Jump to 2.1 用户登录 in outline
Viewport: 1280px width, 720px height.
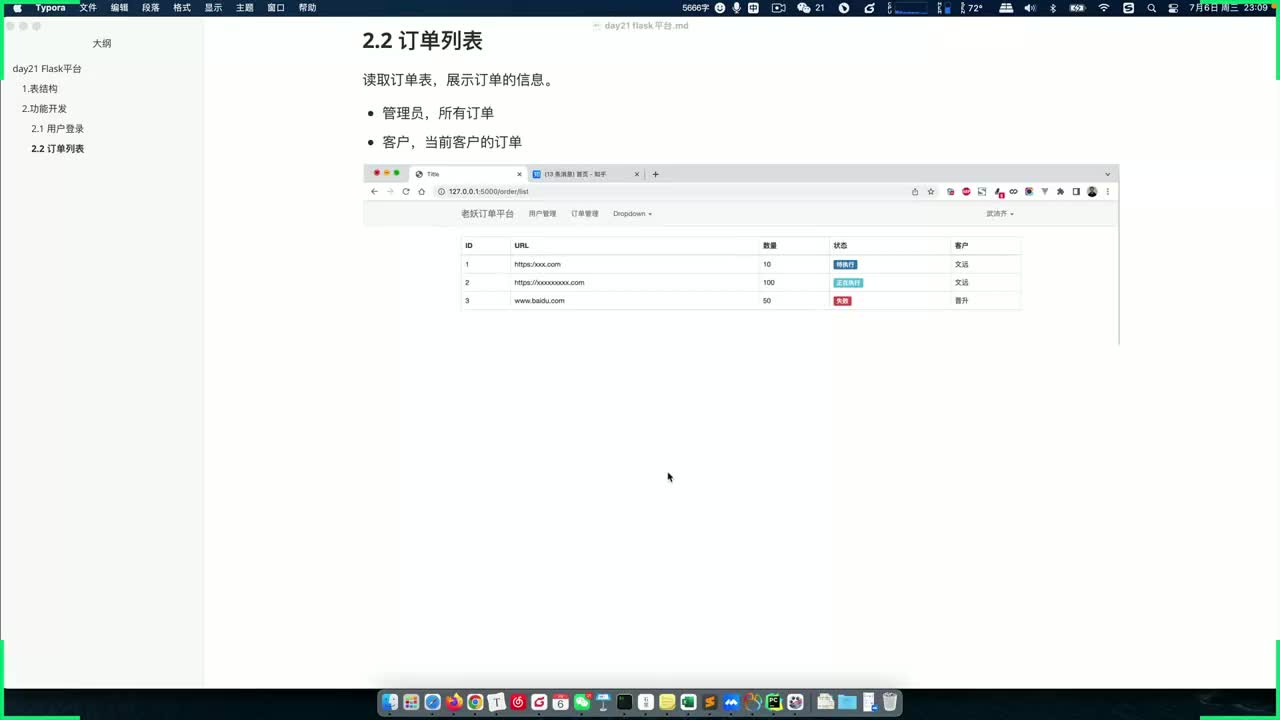coord(57,129)
